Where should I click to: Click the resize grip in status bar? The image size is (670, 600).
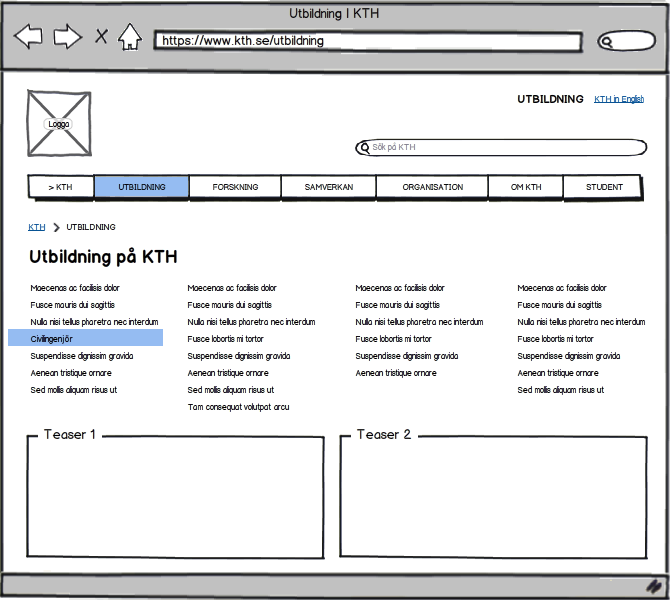(x=653, y=585)
